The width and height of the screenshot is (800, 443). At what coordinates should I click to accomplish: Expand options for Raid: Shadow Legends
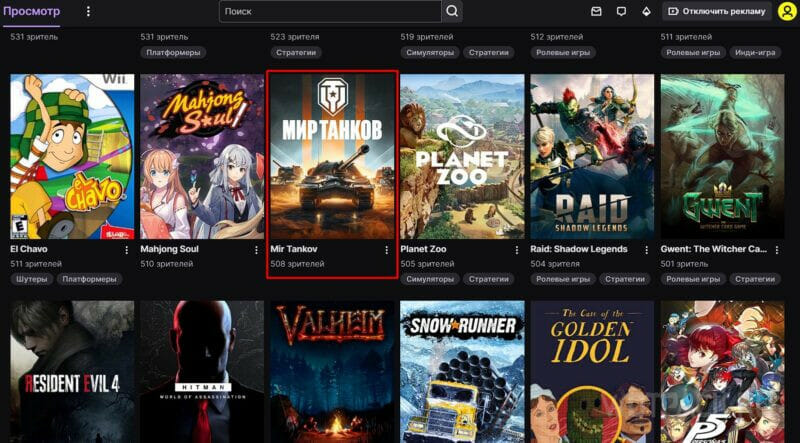click(647, 249)
